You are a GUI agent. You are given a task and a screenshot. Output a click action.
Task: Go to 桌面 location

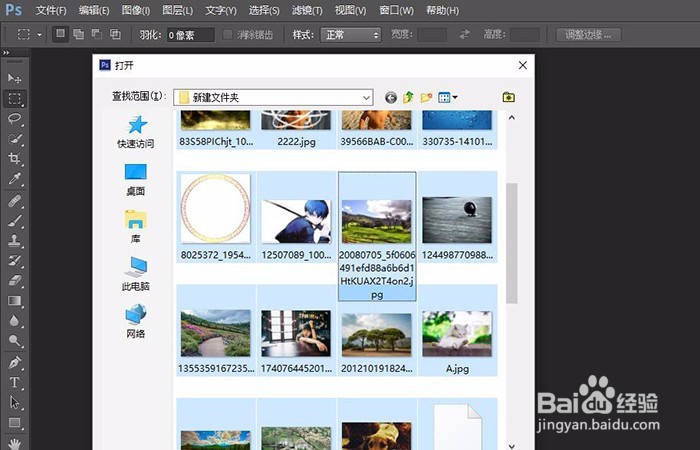pyautogui.click(x=136, y=179)
